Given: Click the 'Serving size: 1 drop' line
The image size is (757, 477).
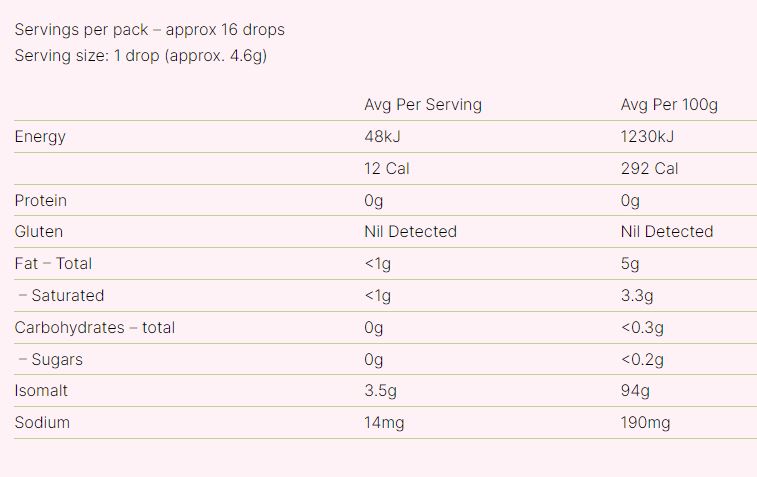Looking at the screenshot, I should tap(140, 56).
